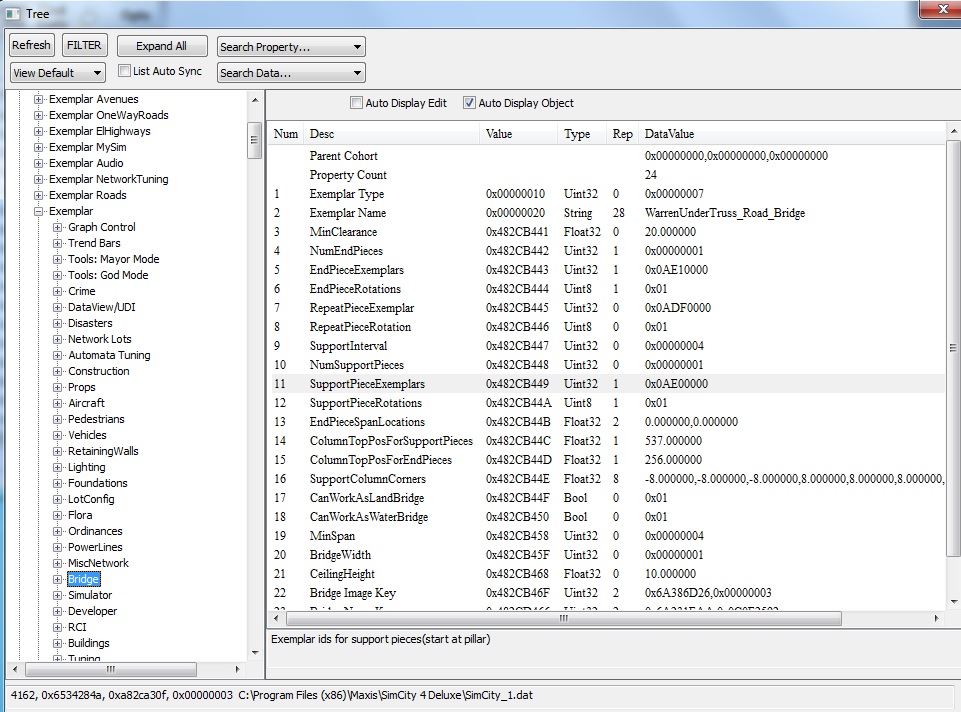This screenshot has height=712, width=961.
Task: Expand the Exemplar ElHighways node
Action: pyautogui.click(x=38, y=131)
